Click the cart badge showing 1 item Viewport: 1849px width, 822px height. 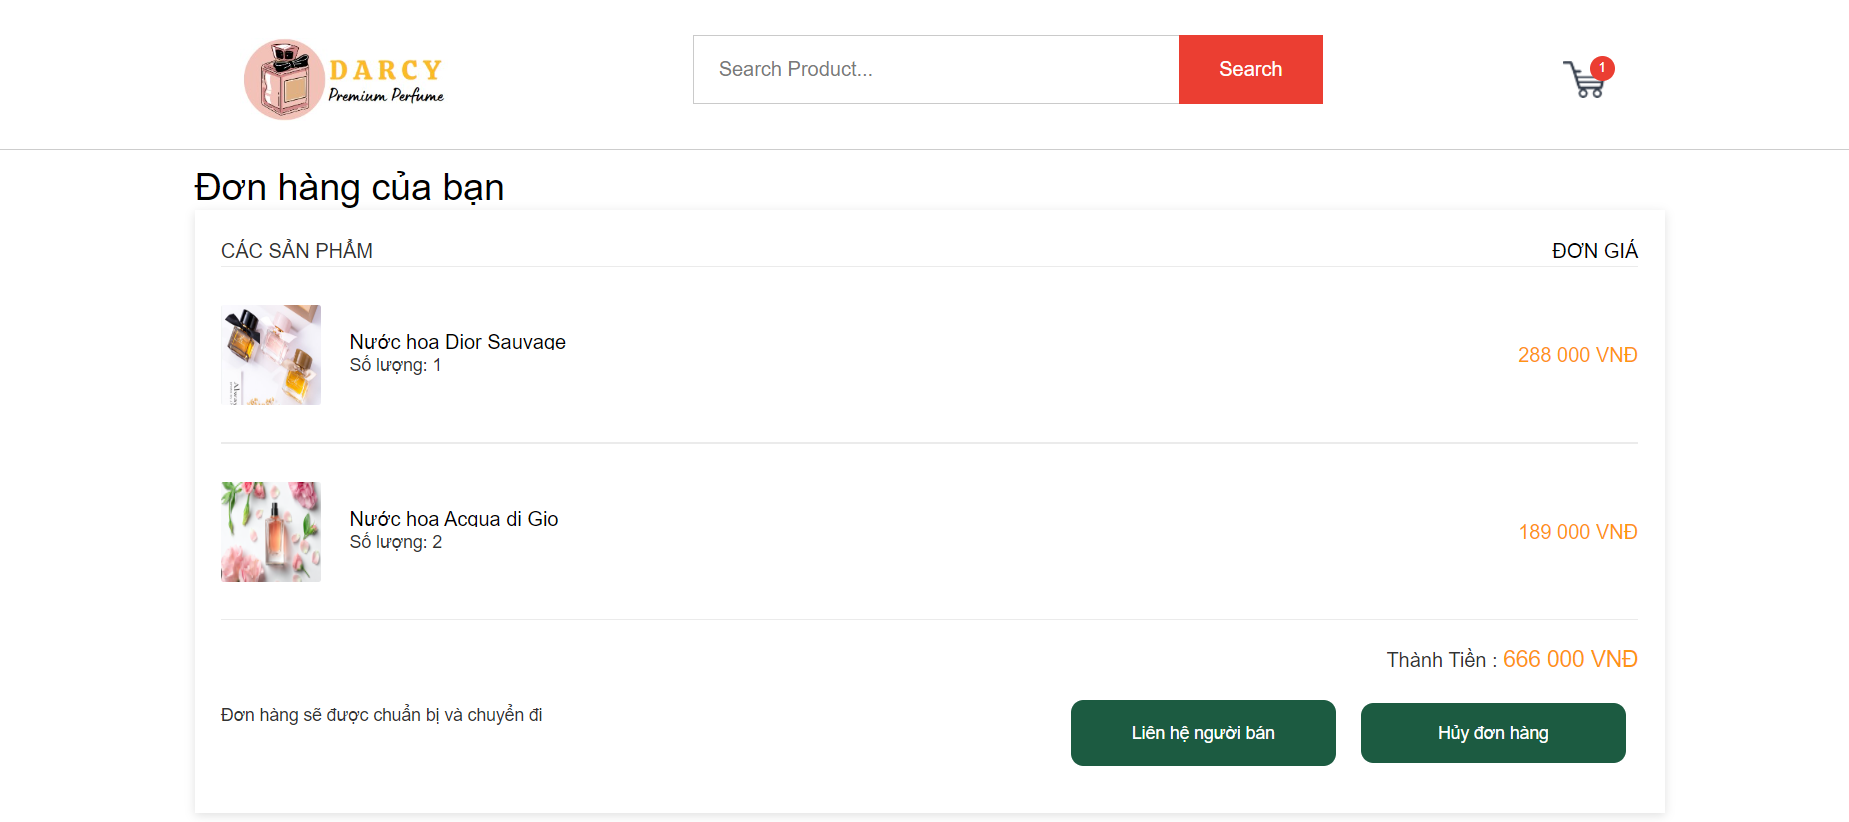(1602, 68)
